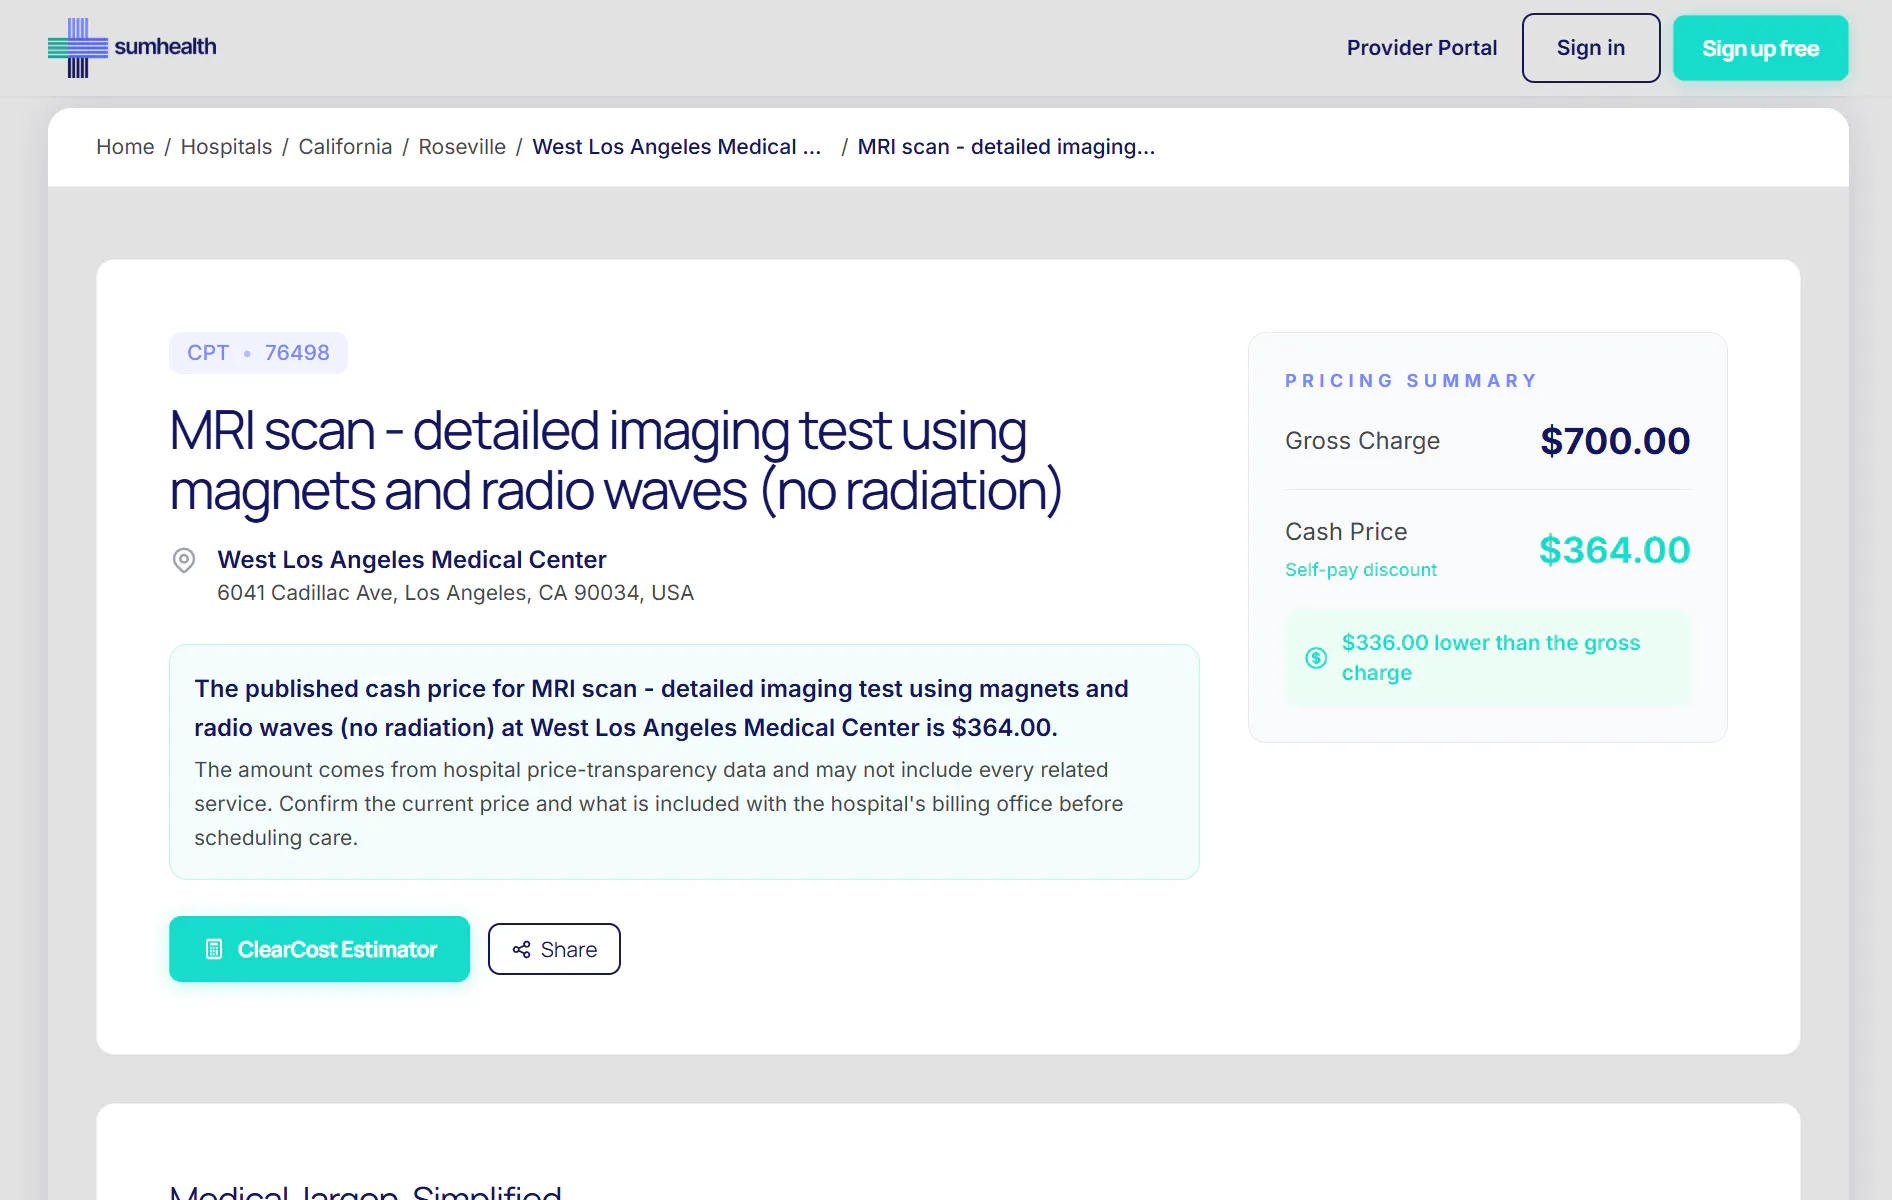Click the PRICING SUMMARY heading
1892x1200 pixels.
[x=1411, y=381]
